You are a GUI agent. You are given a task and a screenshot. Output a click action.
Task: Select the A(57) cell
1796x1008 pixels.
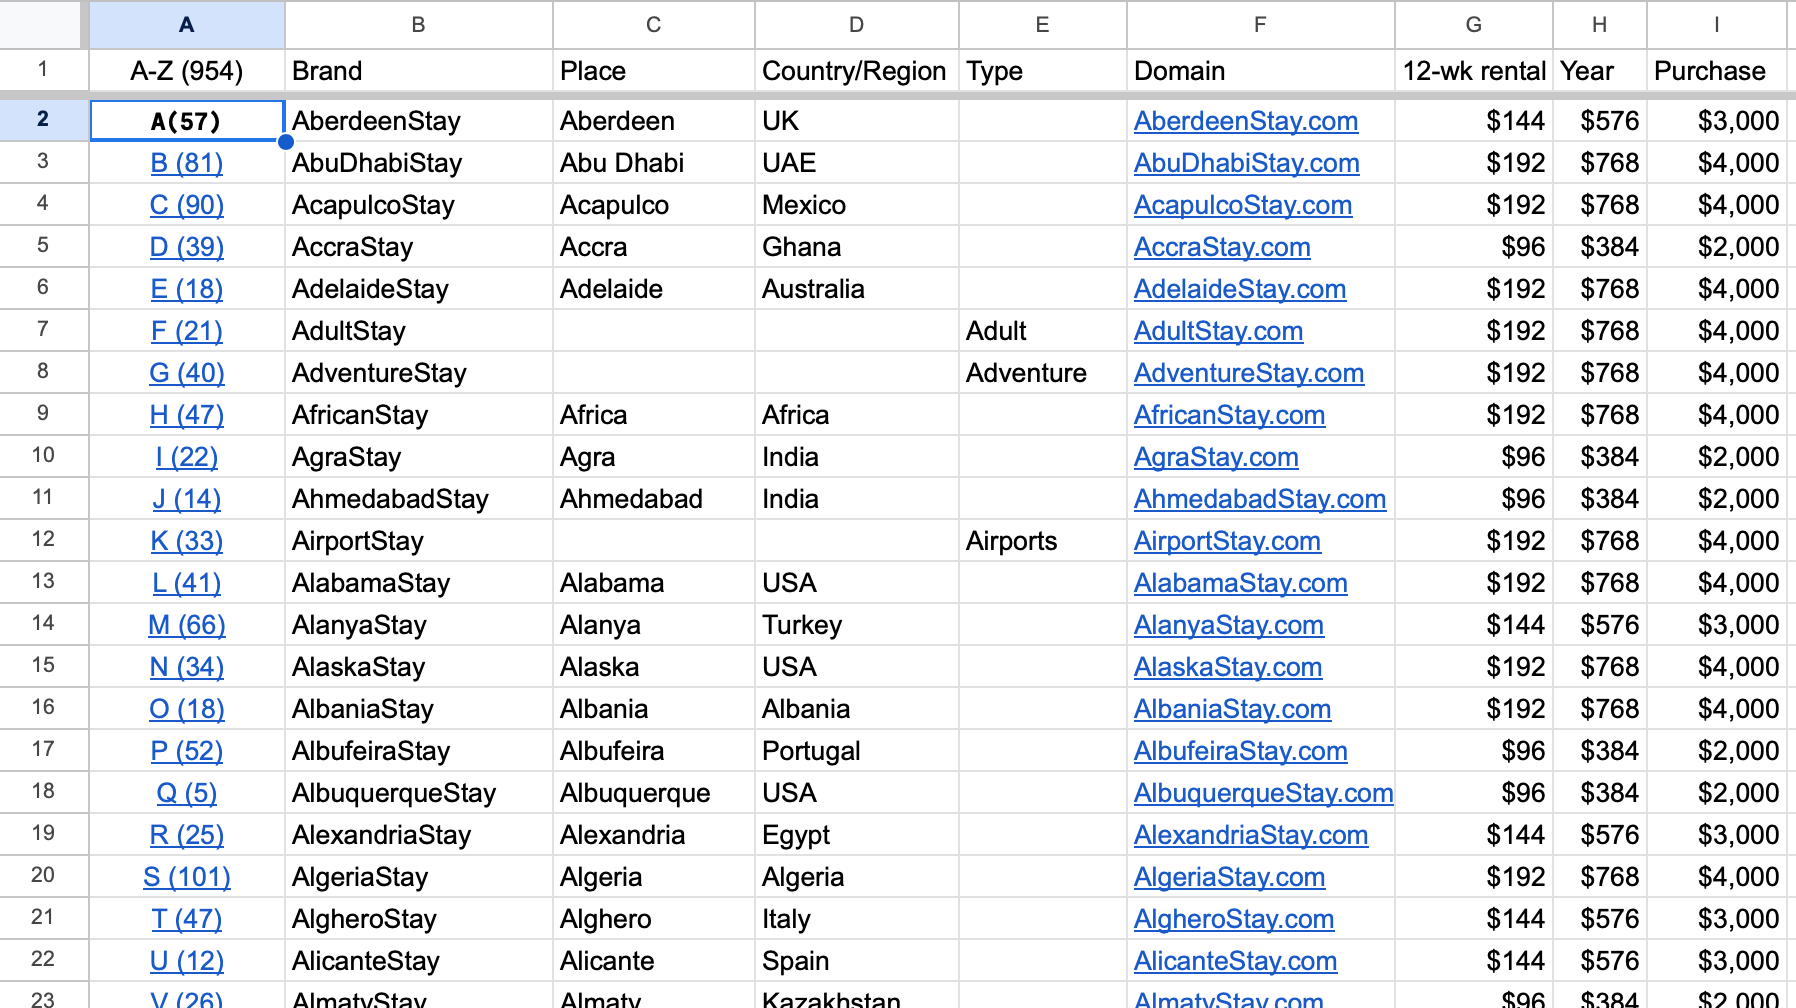(x=187, y=121)
